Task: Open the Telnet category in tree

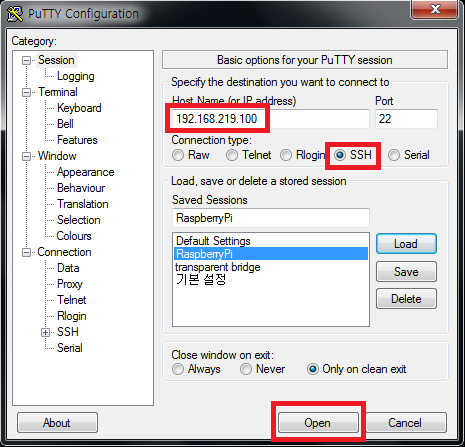Action: pos(71,300)
